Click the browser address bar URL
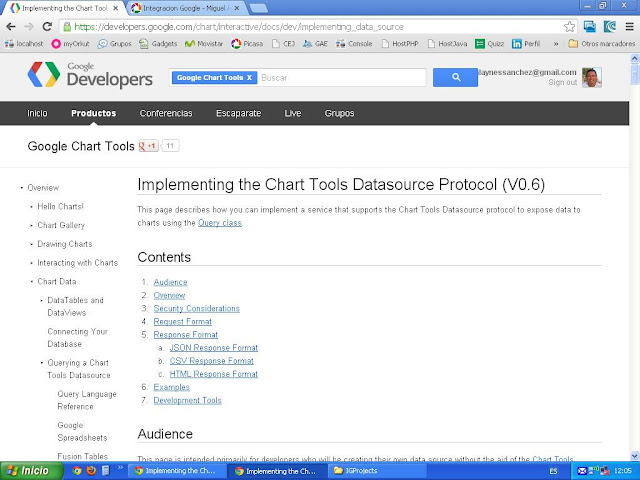Viewport: 640px width, 480px height. (239, 27)
